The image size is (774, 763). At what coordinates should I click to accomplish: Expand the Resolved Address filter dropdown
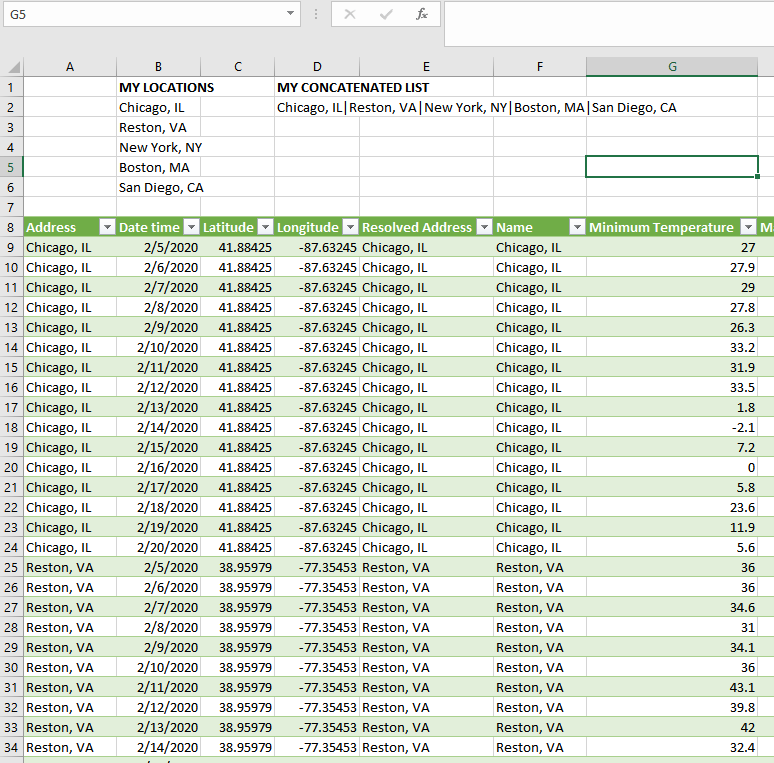(x=484, y=227)
